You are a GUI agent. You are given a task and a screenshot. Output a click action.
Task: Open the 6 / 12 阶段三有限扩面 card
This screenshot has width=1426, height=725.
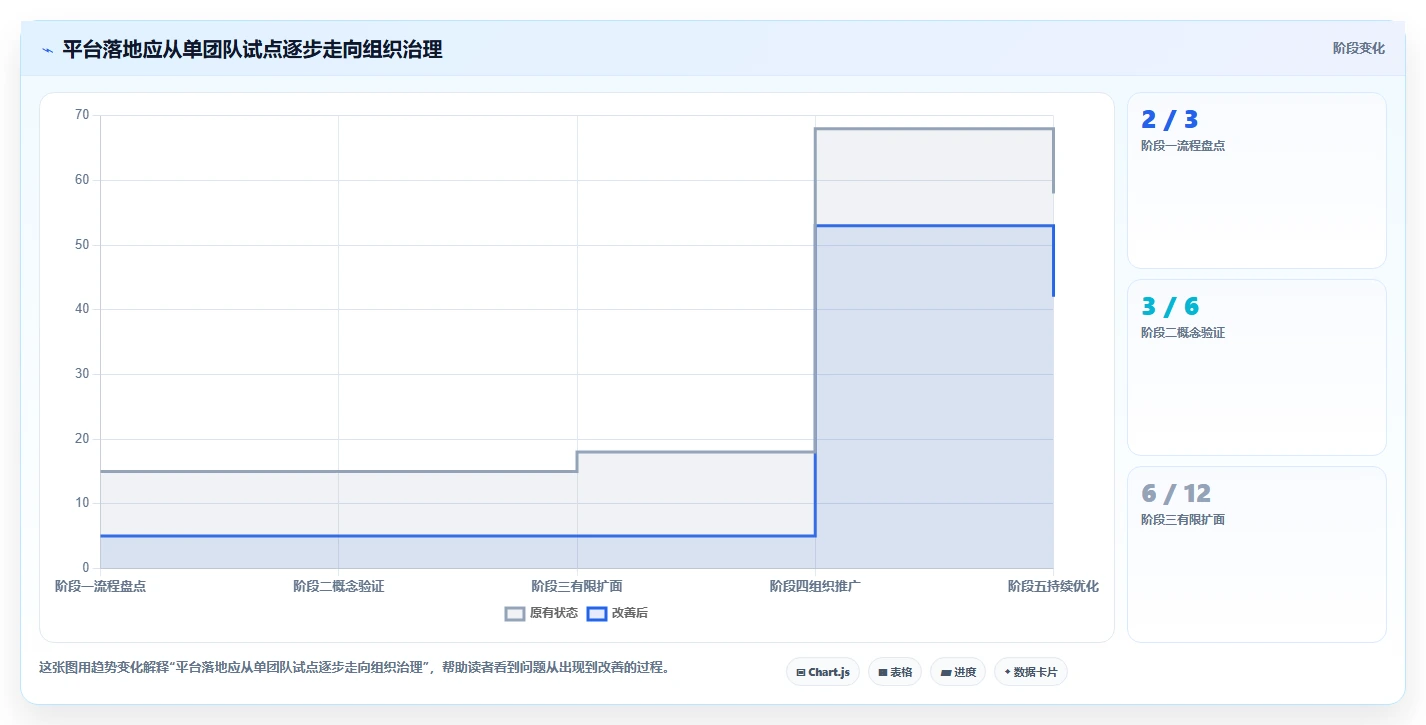1257,554
